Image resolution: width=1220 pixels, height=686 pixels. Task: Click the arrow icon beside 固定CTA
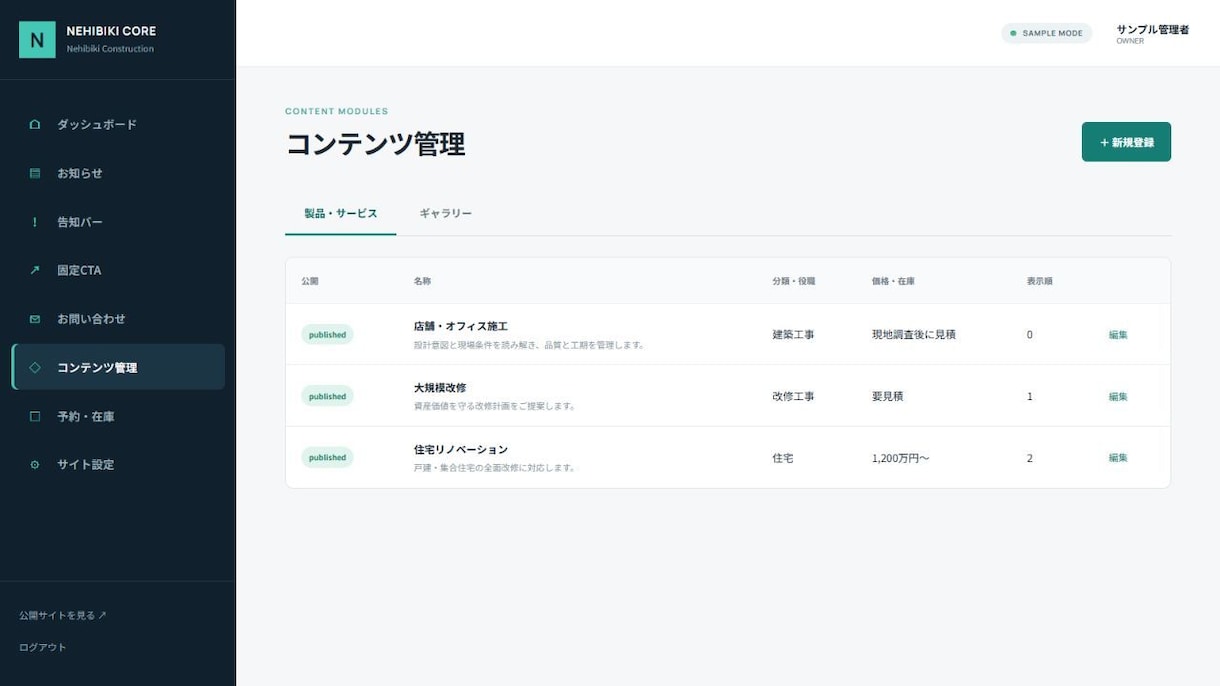[x=35, y=270]
